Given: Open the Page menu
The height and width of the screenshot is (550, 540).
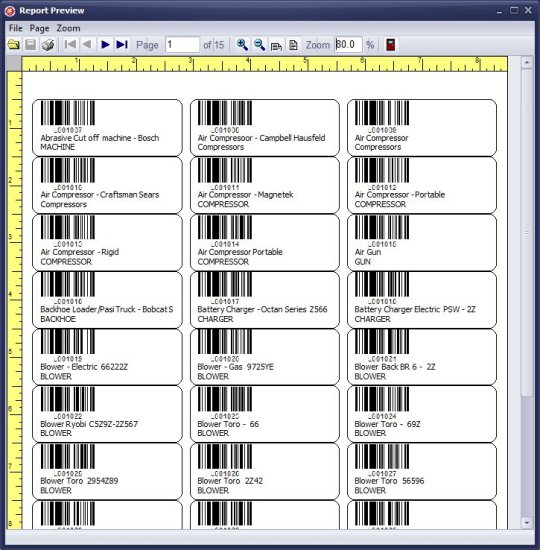Looking at the screenshot, I should click(39, 28).
